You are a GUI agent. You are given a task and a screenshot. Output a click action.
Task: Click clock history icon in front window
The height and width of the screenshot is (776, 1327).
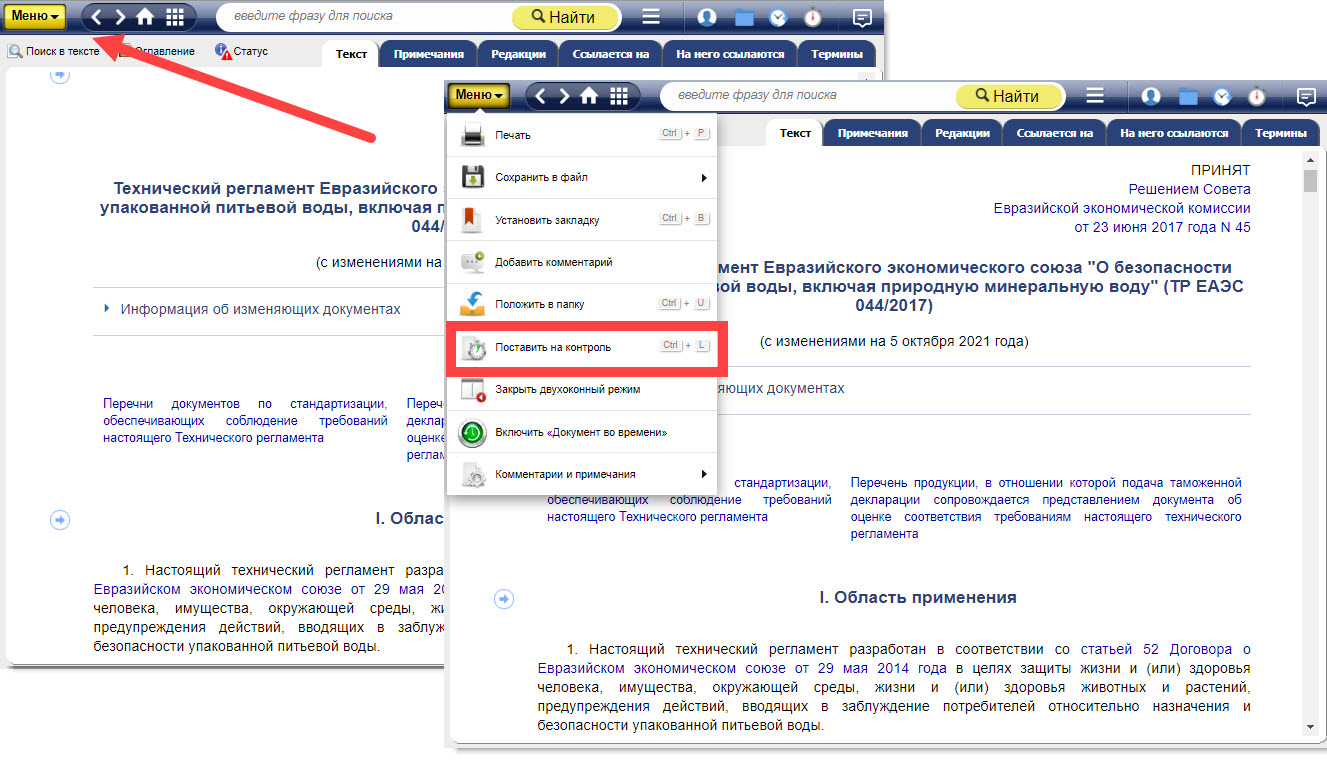pyautogui.click(x=1222, y=96)
